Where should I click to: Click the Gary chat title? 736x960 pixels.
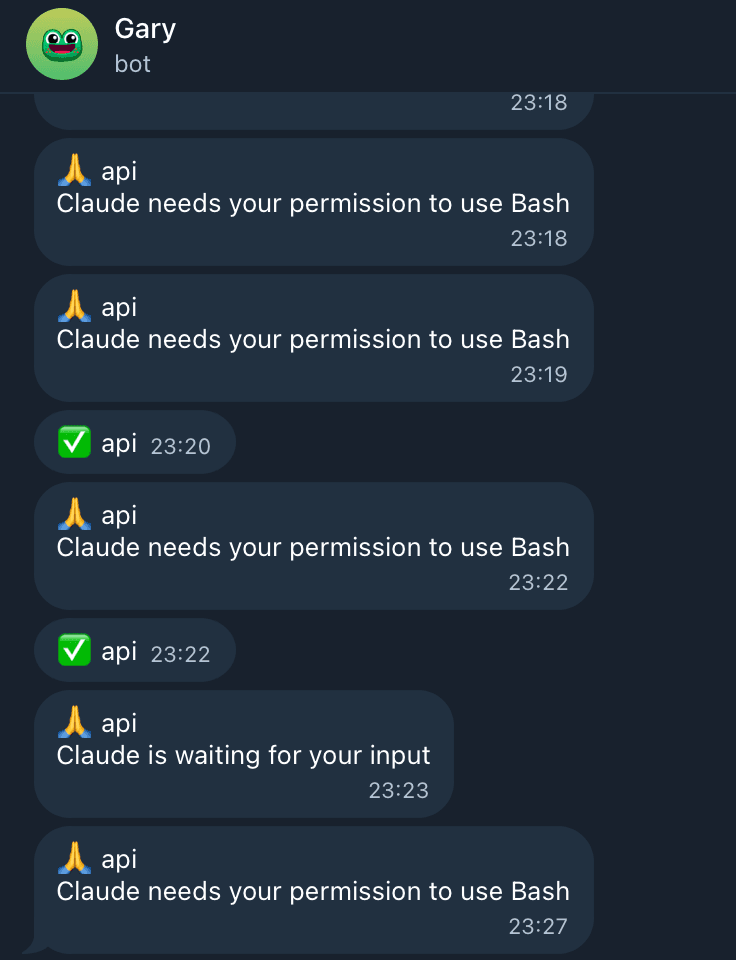tap(145, 29)
